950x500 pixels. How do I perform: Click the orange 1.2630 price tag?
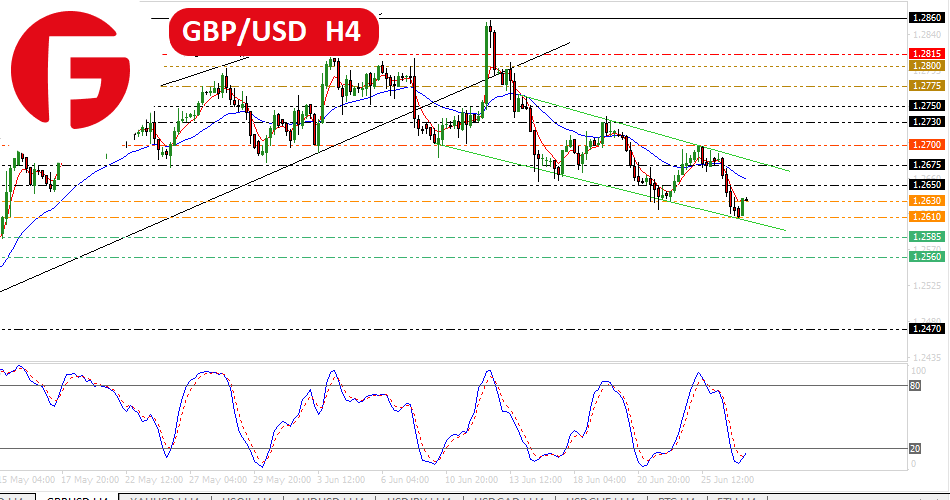(926, 201)
